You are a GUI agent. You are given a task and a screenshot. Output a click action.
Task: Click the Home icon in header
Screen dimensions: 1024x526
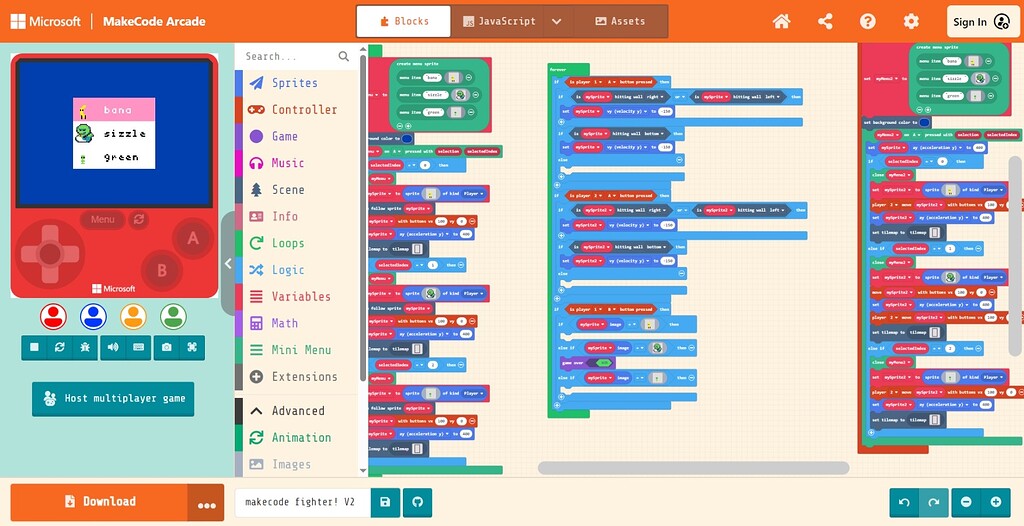click(781, 22)
